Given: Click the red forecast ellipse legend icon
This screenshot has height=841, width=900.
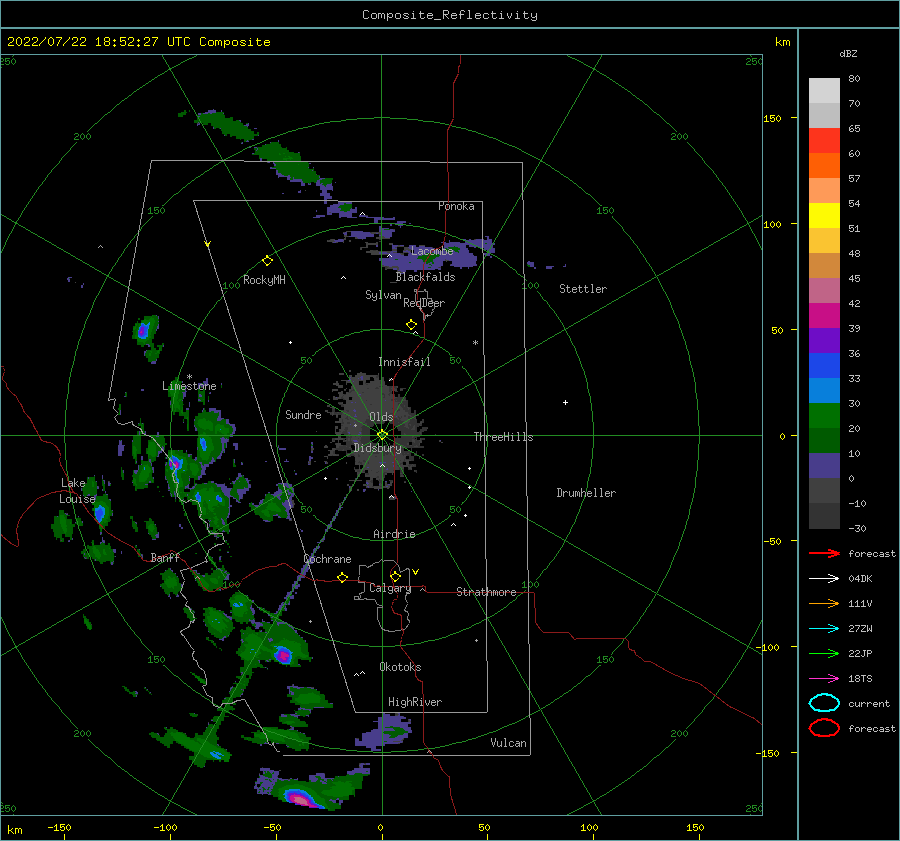Looking at the screenshot, I should pyautogui.click(x=824, y=728).
